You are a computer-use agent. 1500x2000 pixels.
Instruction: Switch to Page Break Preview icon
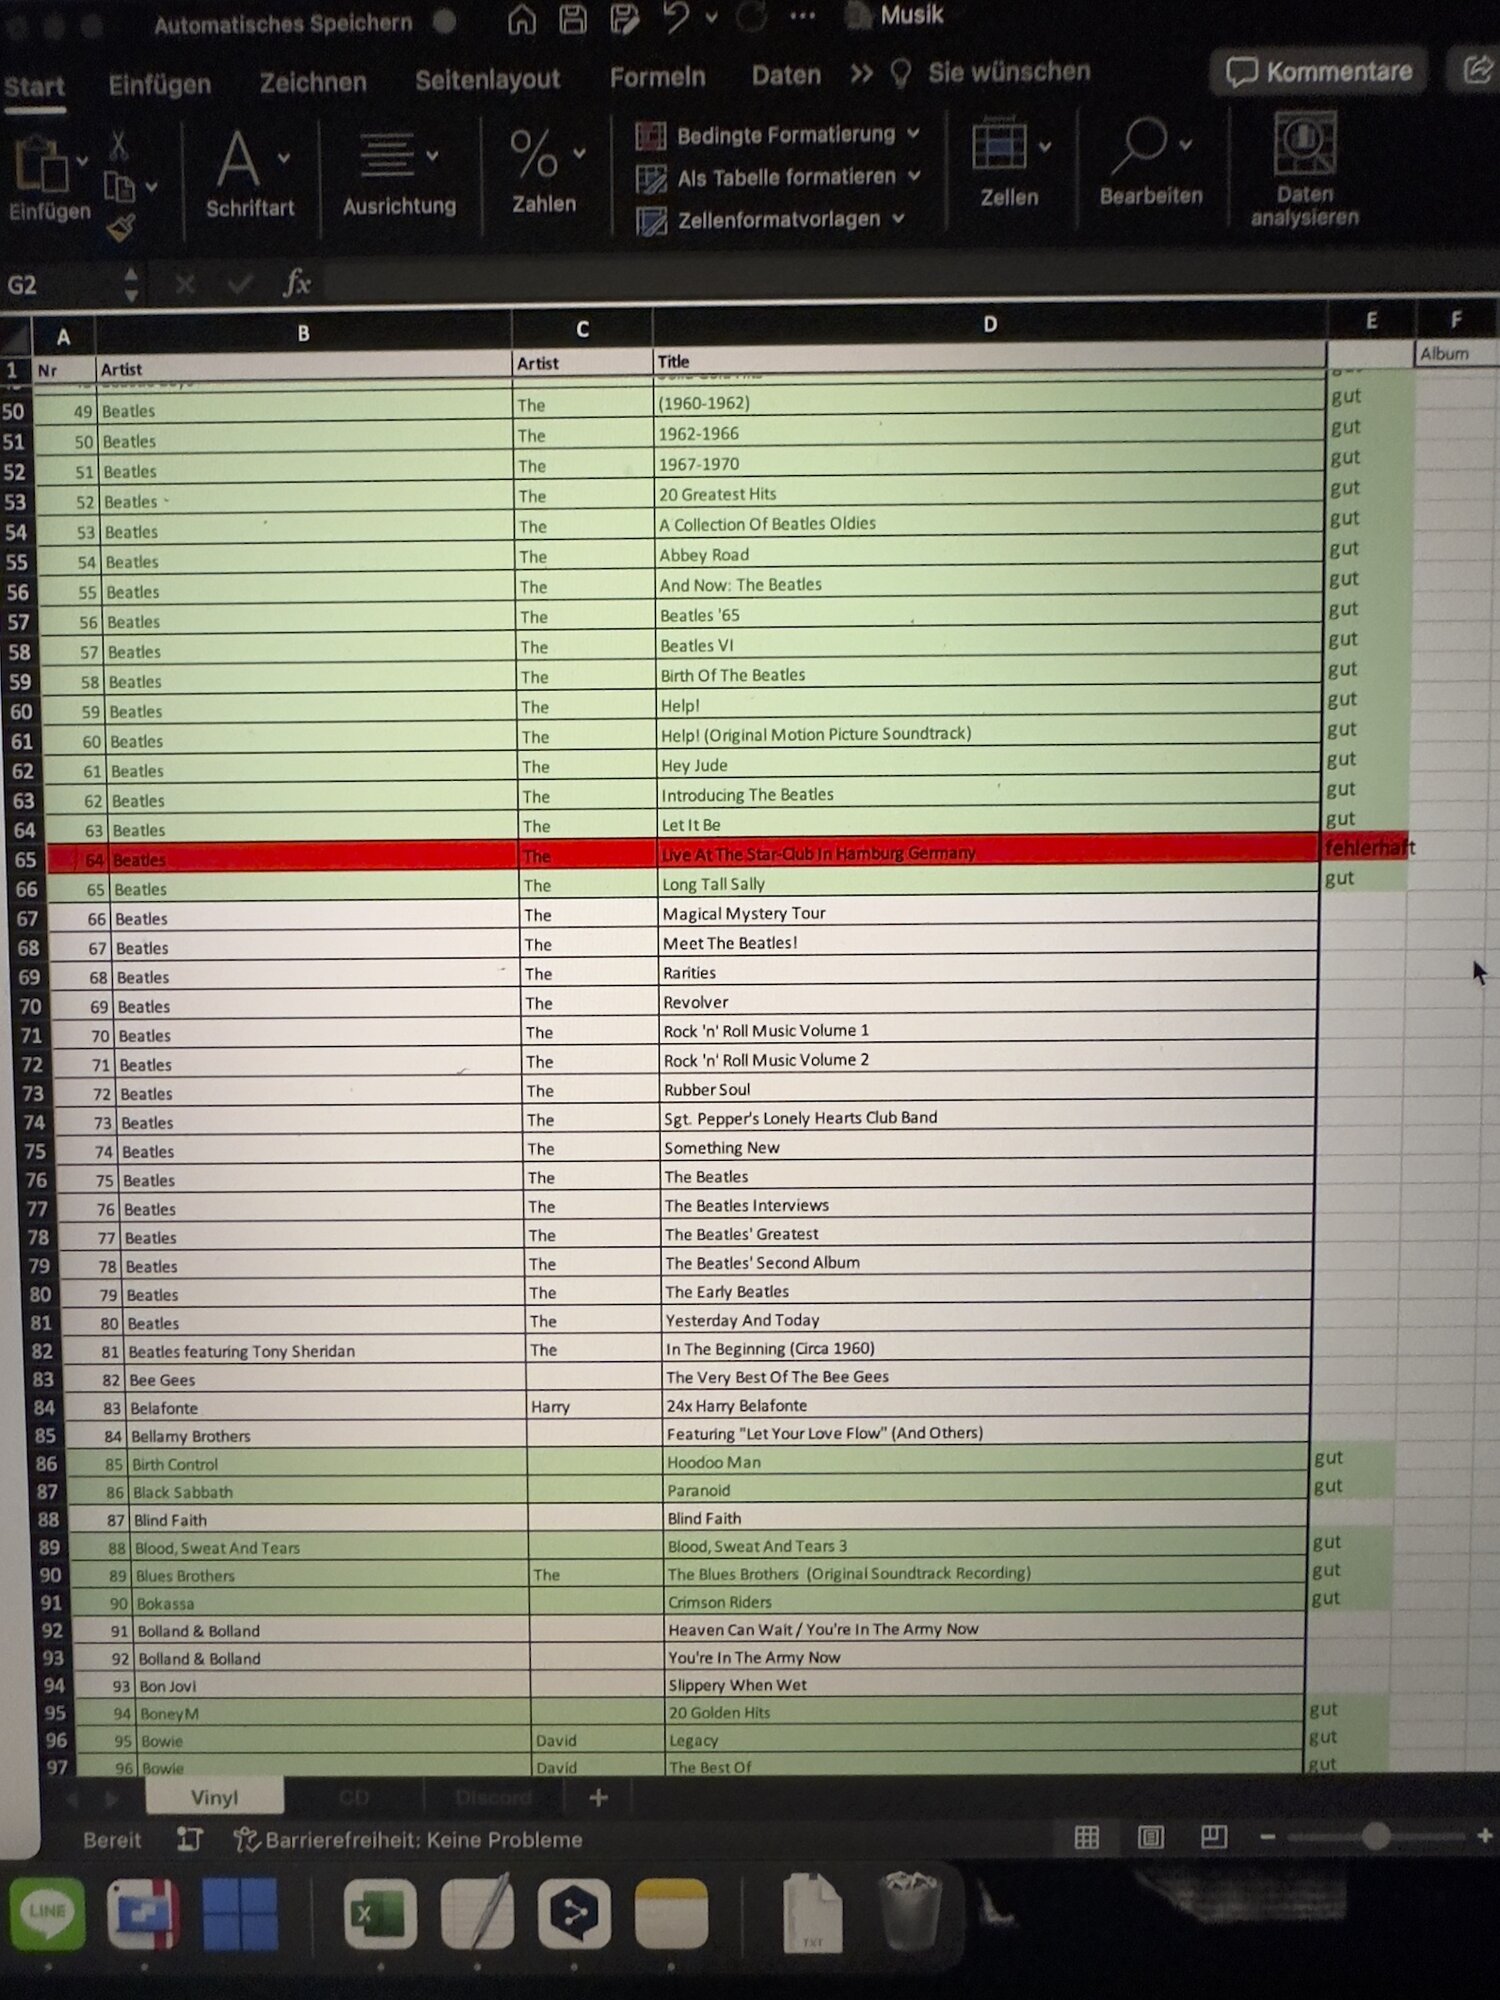[x=1214, y=1836]
